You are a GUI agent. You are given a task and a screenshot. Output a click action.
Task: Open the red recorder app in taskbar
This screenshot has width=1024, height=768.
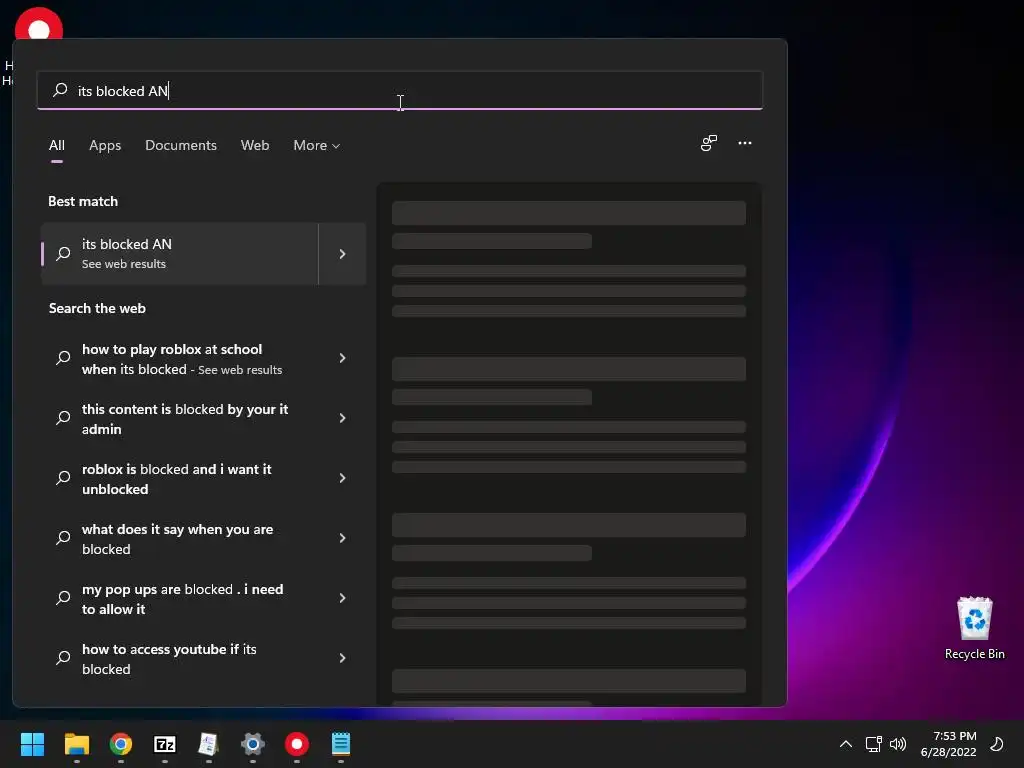296,744
